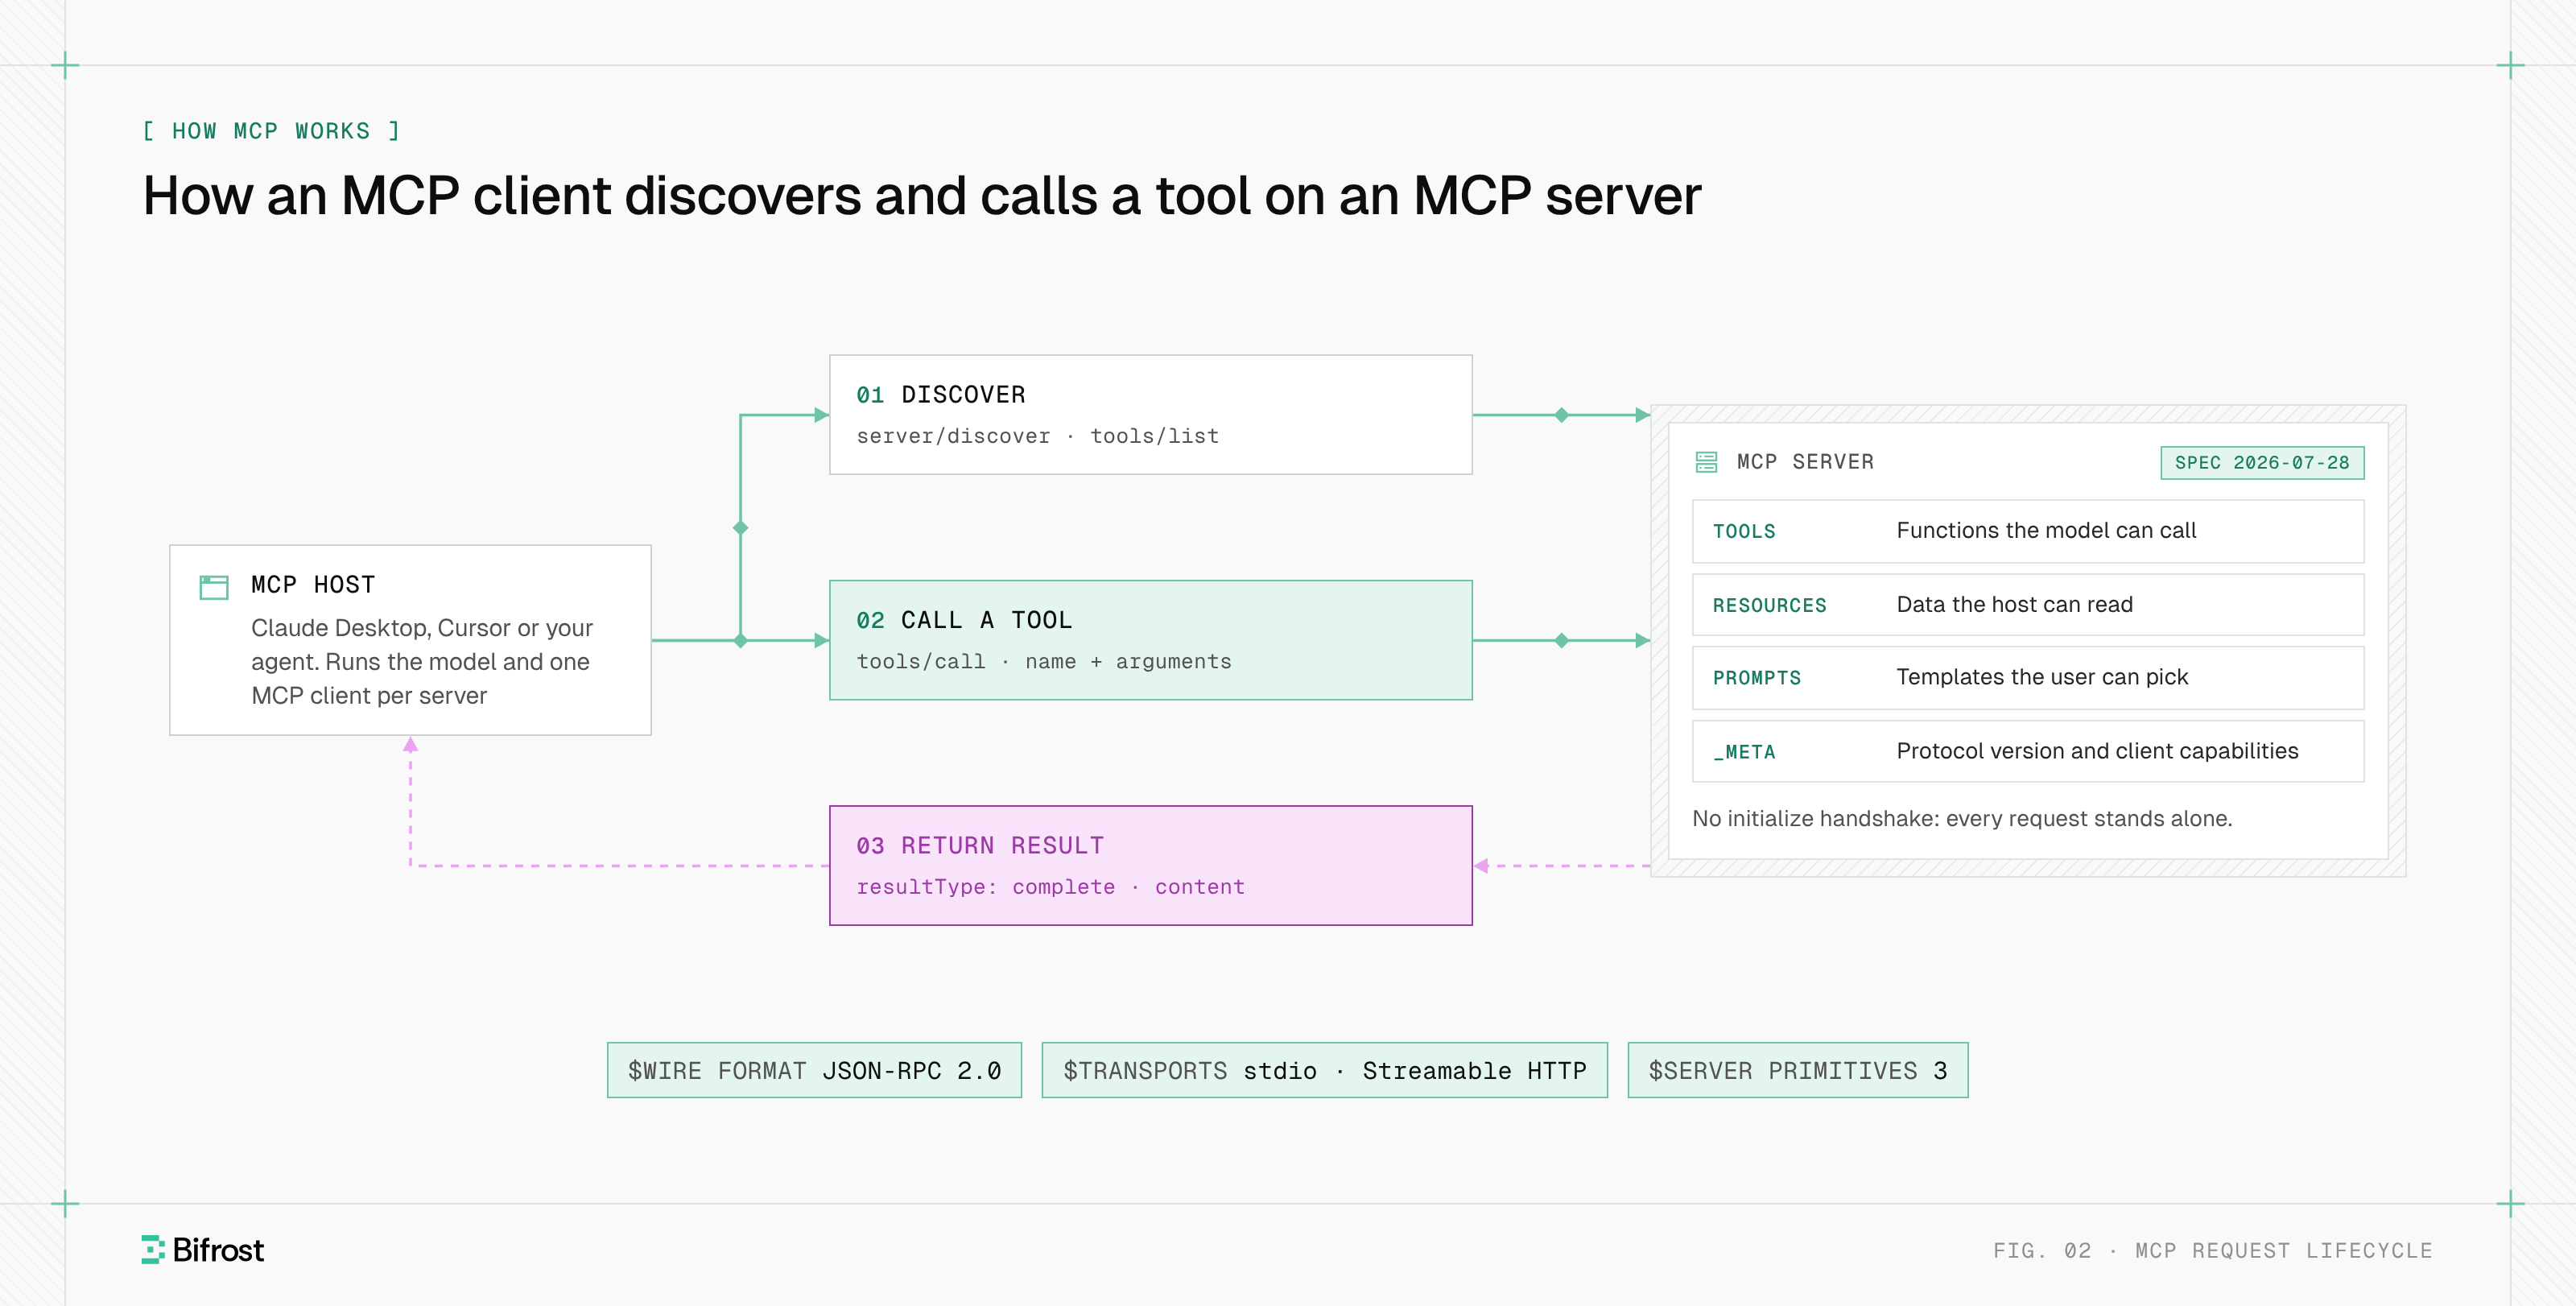
Task: Click the RESOURCES row label
Action: pos(1769,605)
